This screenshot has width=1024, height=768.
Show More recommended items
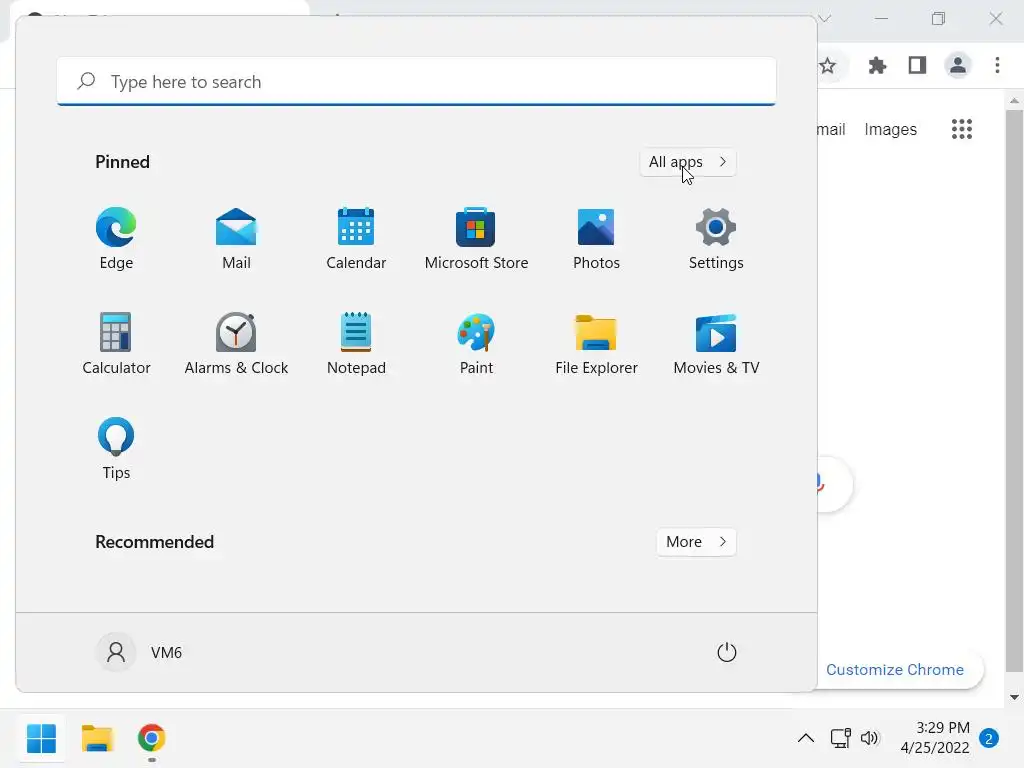coord(696,542)
